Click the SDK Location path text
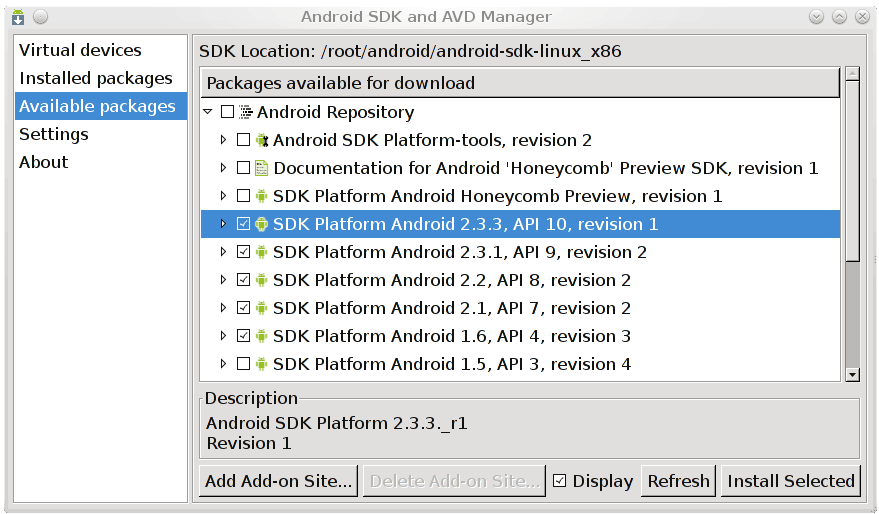This screenshot has width=879, height=514. 471,52
